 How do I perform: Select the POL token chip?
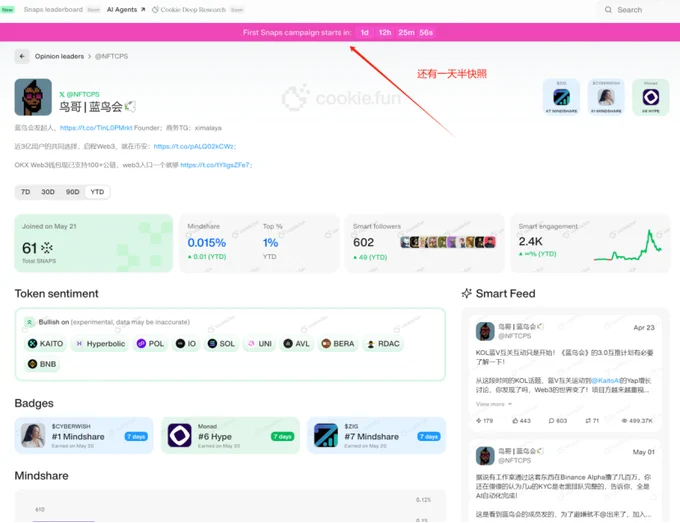tap(150, 344)
